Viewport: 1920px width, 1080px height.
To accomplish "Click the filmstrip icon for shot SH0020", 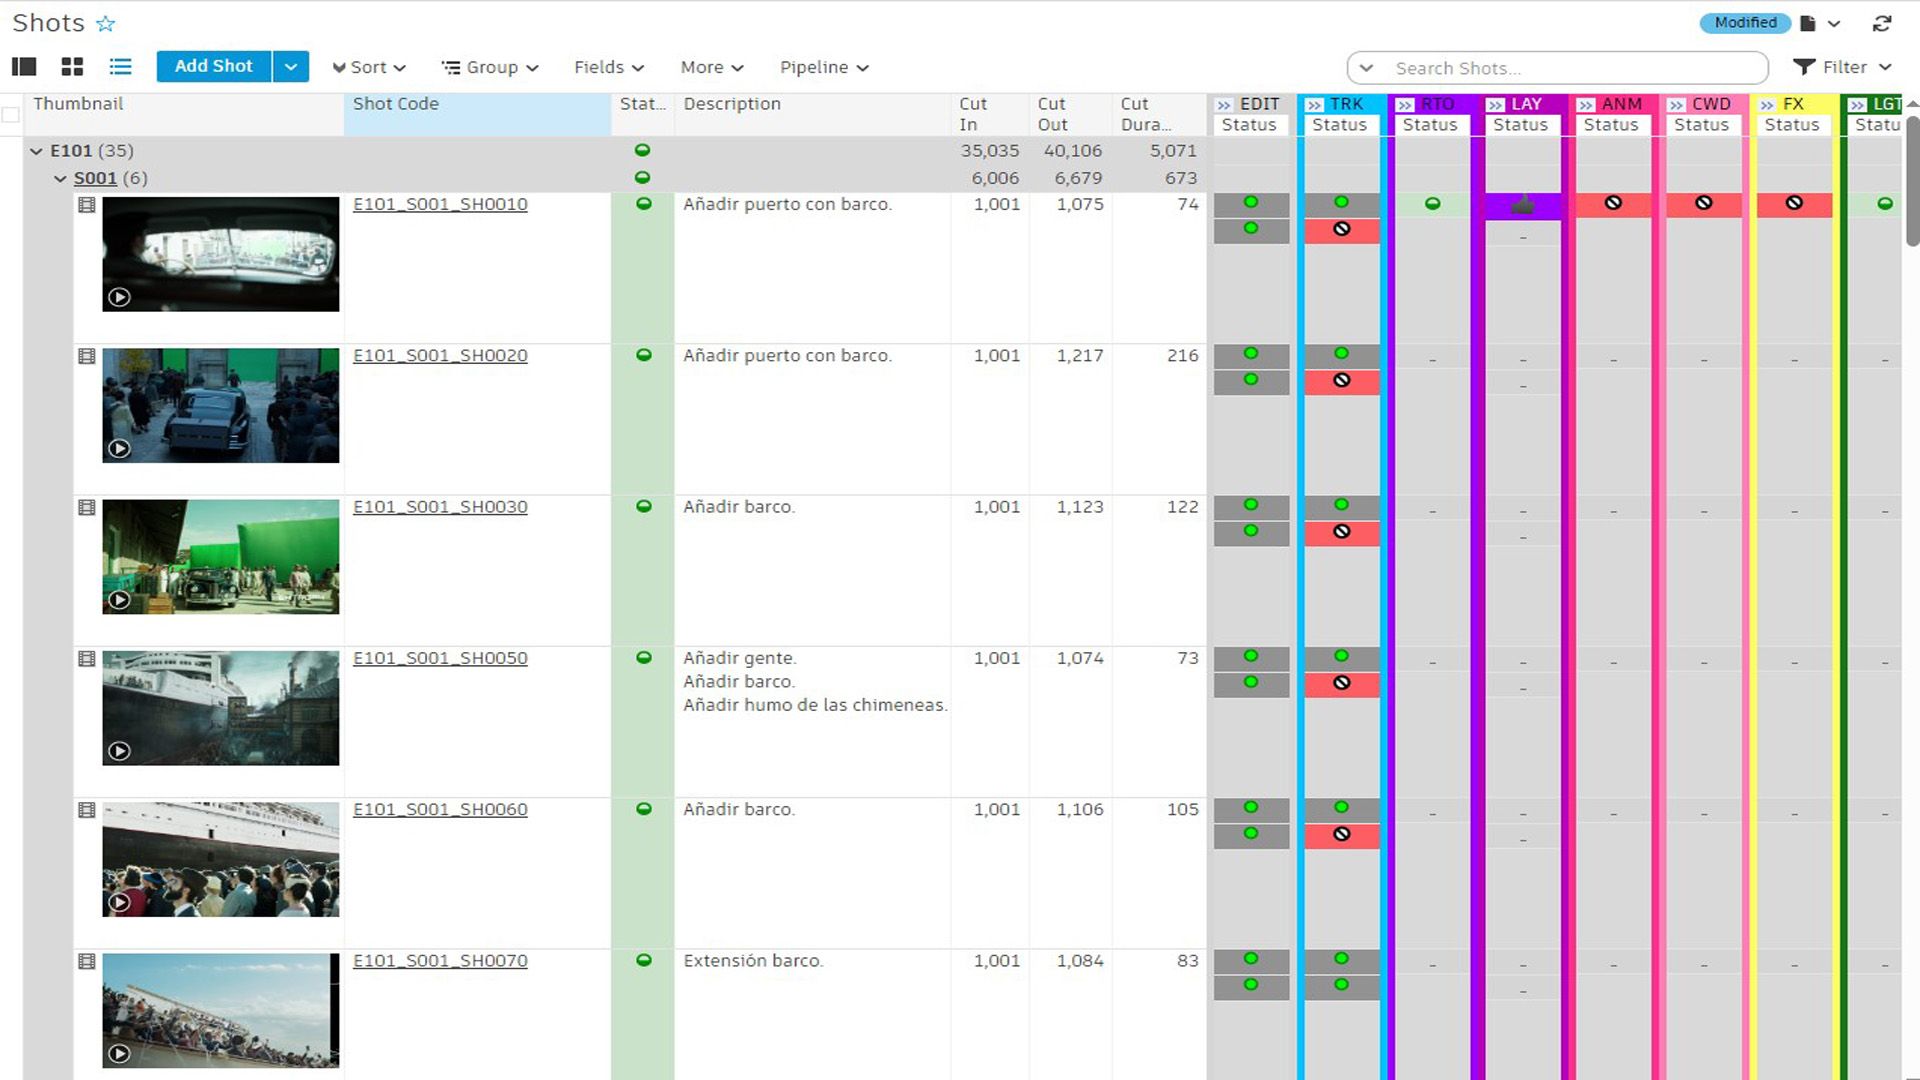I will [x=87, y=356].
